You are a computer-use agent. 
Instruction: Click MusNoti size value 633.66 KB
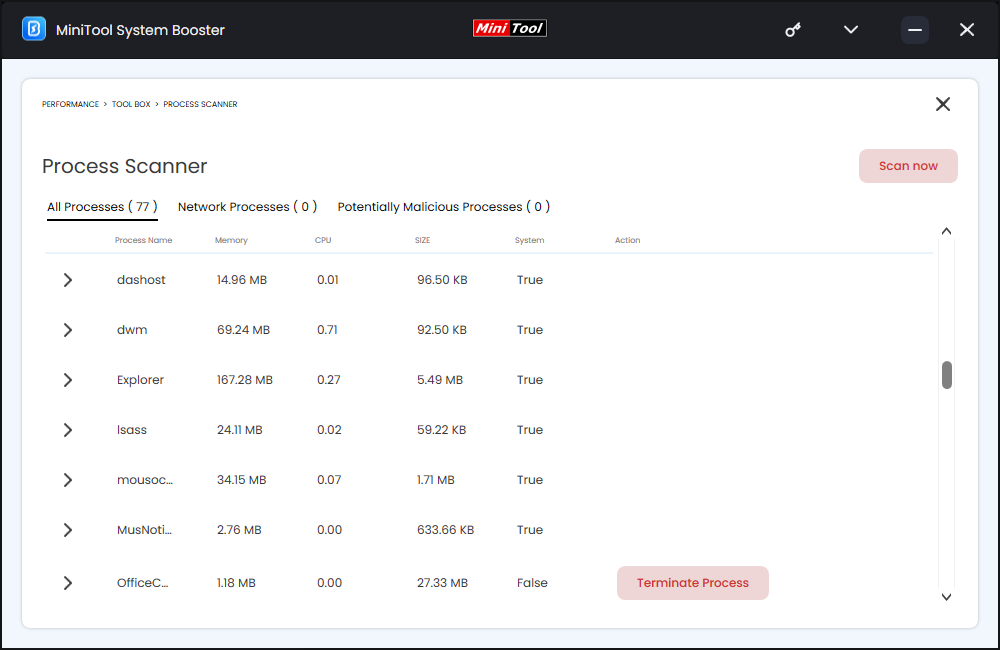(x=445, y=529)
